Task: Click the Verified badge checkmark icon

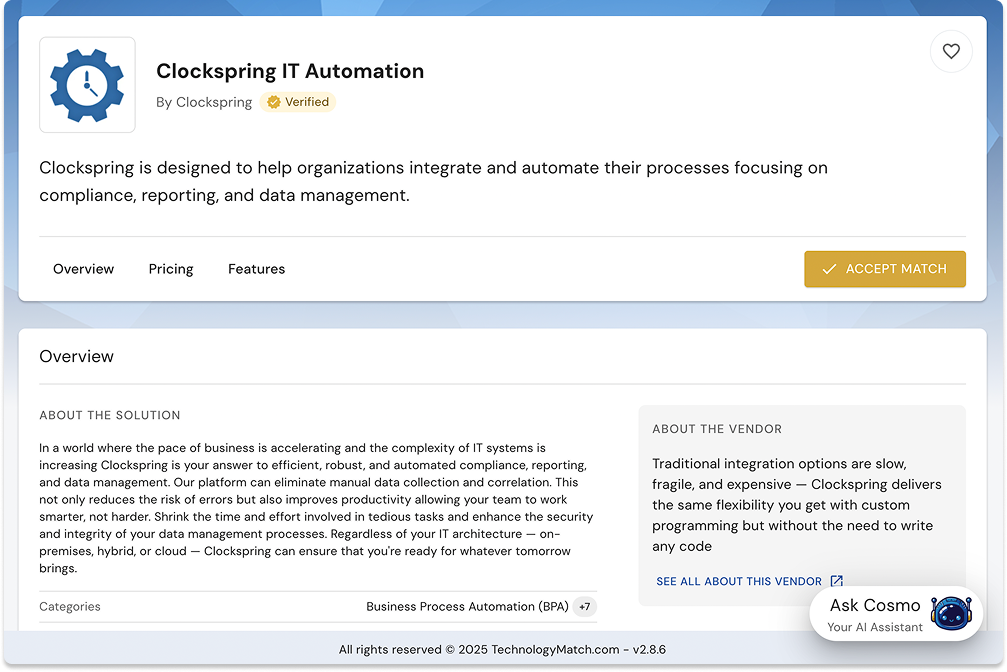Action: pyautogui.click(x=274, y=102)
